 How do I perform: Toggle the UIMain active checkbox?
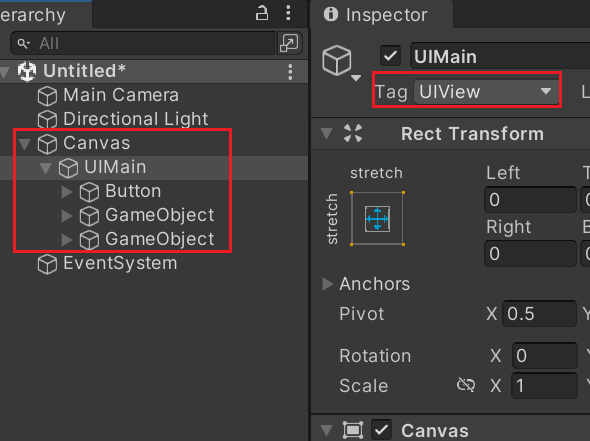pyautogui.click(x=390, y=56)
